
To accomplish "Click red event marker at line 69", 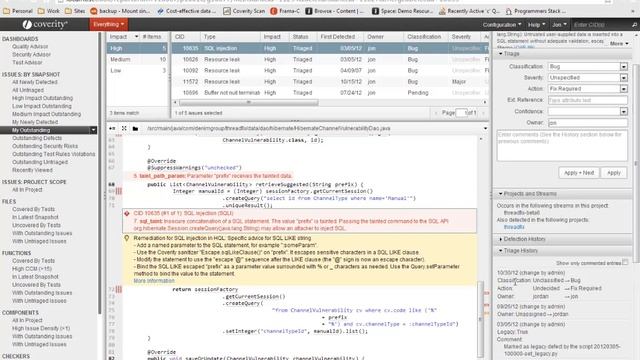I will click(119, 191).
